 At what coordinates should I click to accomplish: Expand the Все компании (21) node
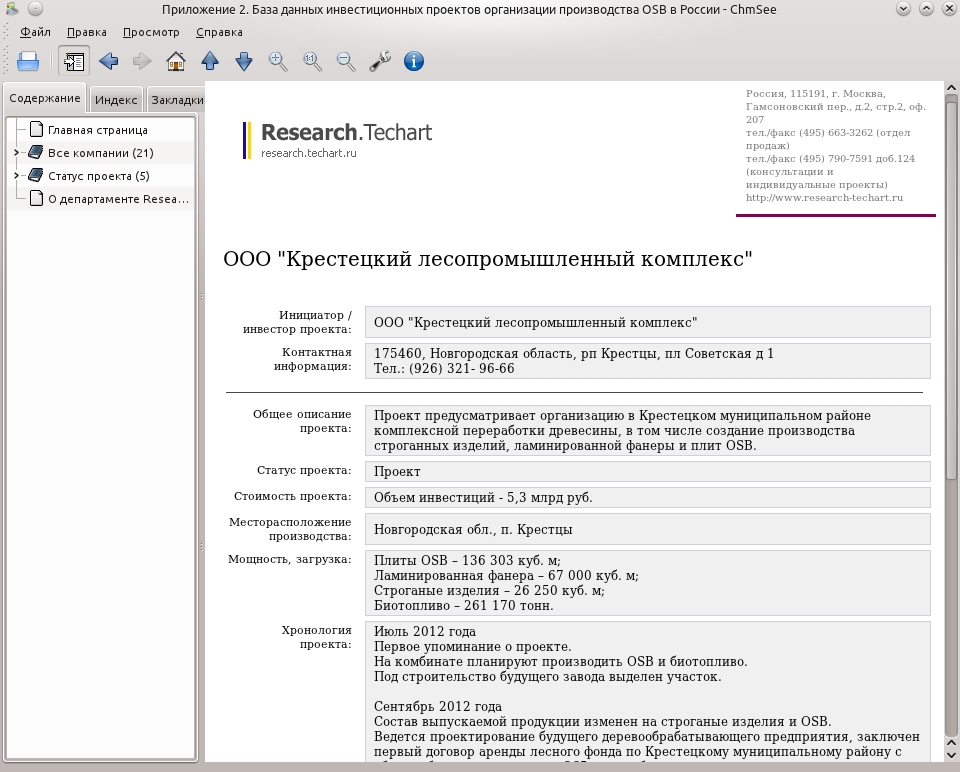point(17,152)
